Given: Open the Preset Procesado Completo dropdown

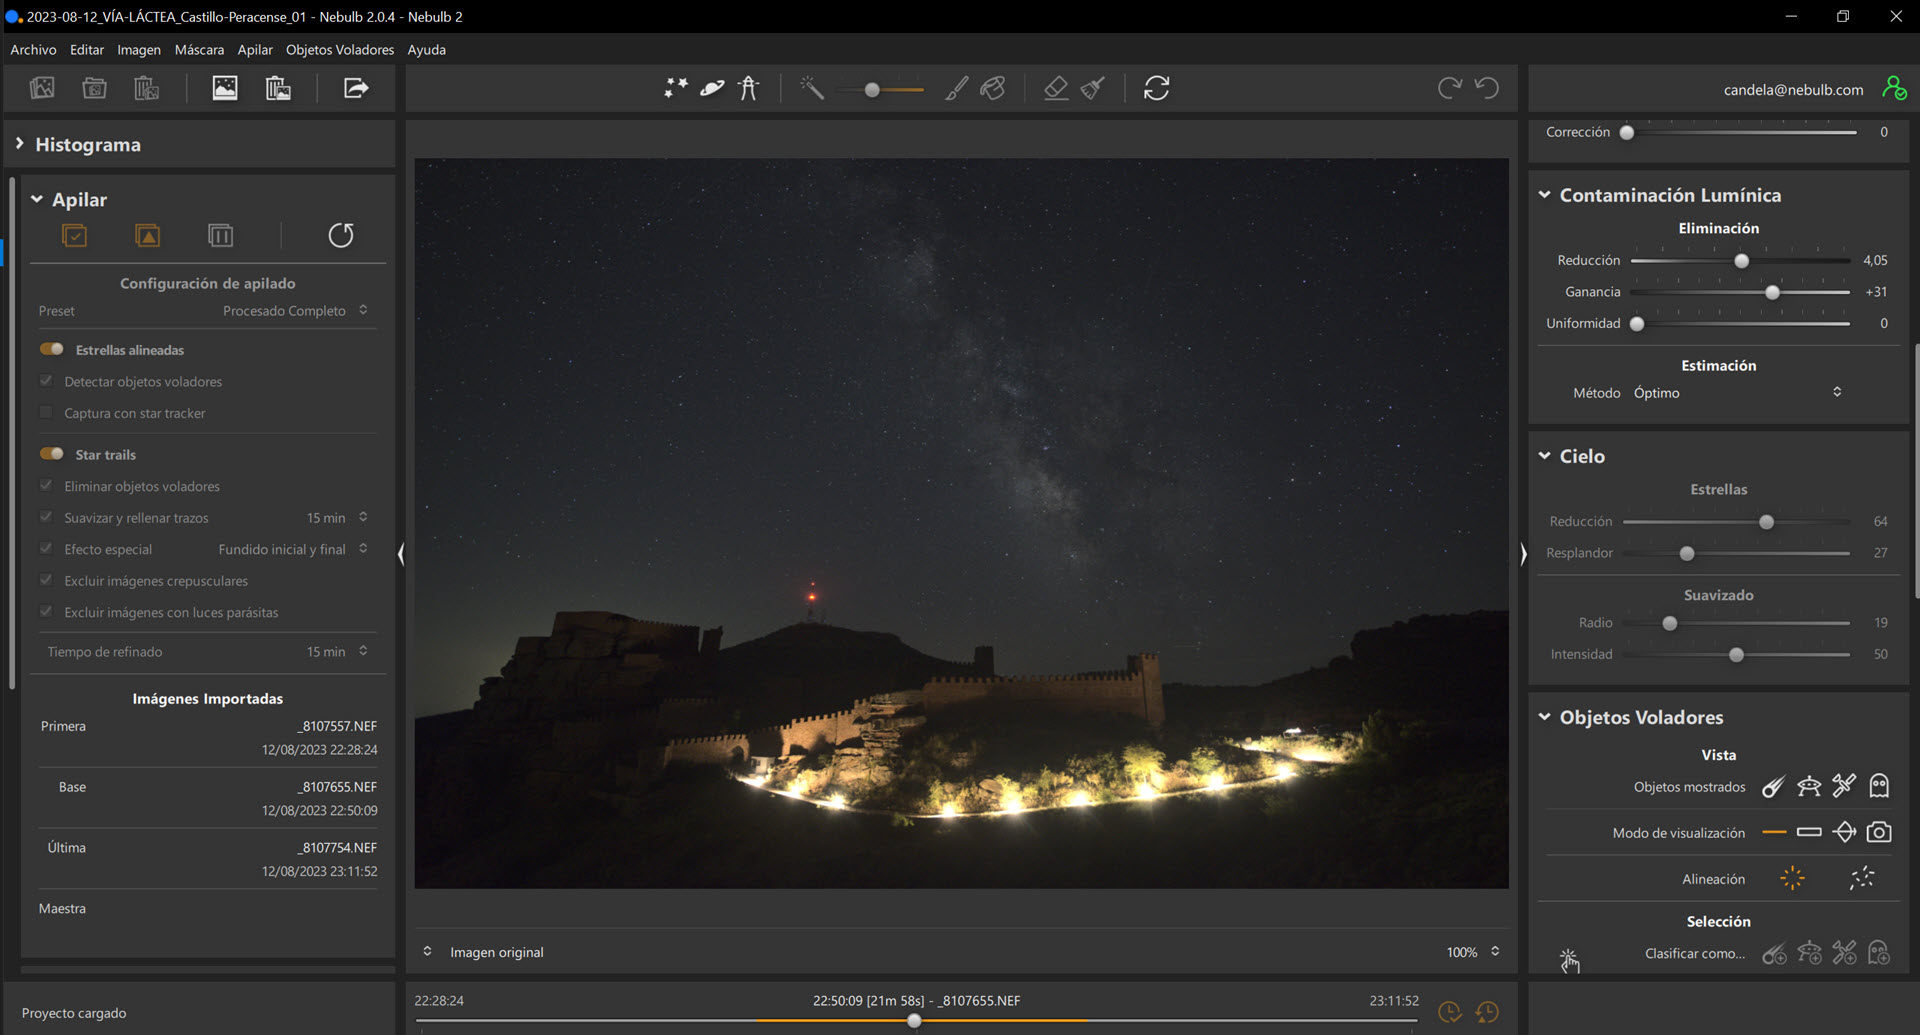Looking at the screenshot, I should click(x=294, y=311).
